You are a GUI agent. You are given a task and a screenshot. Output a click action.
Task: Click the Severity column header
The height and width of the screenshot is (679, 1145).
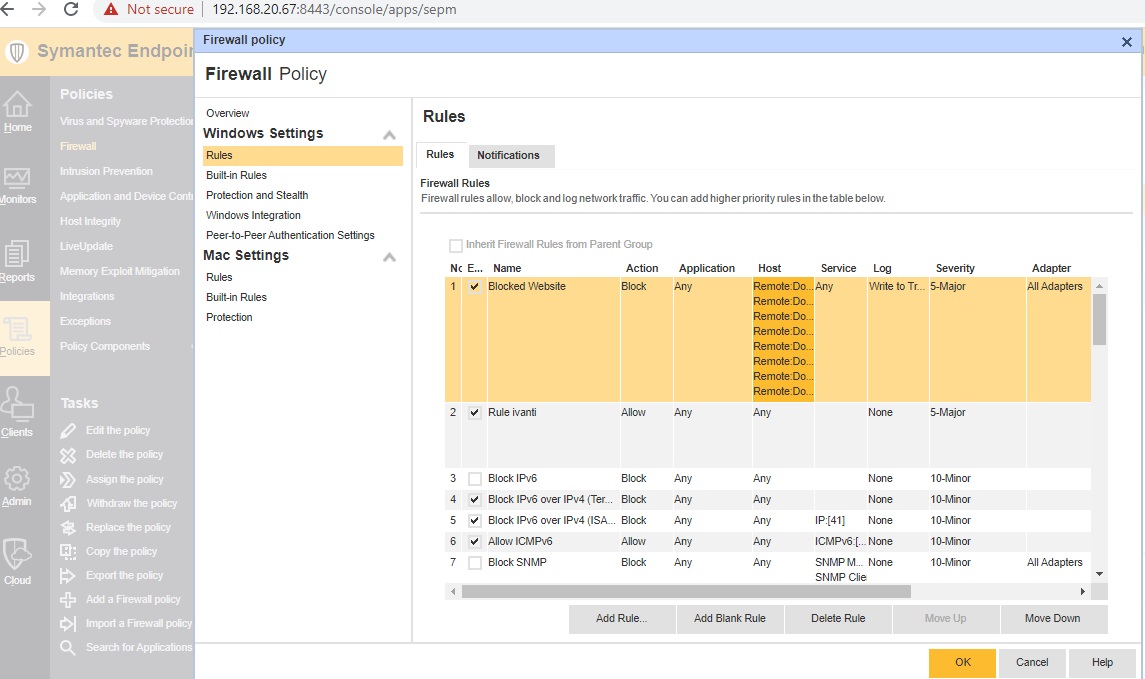click(x=955, y=269)
